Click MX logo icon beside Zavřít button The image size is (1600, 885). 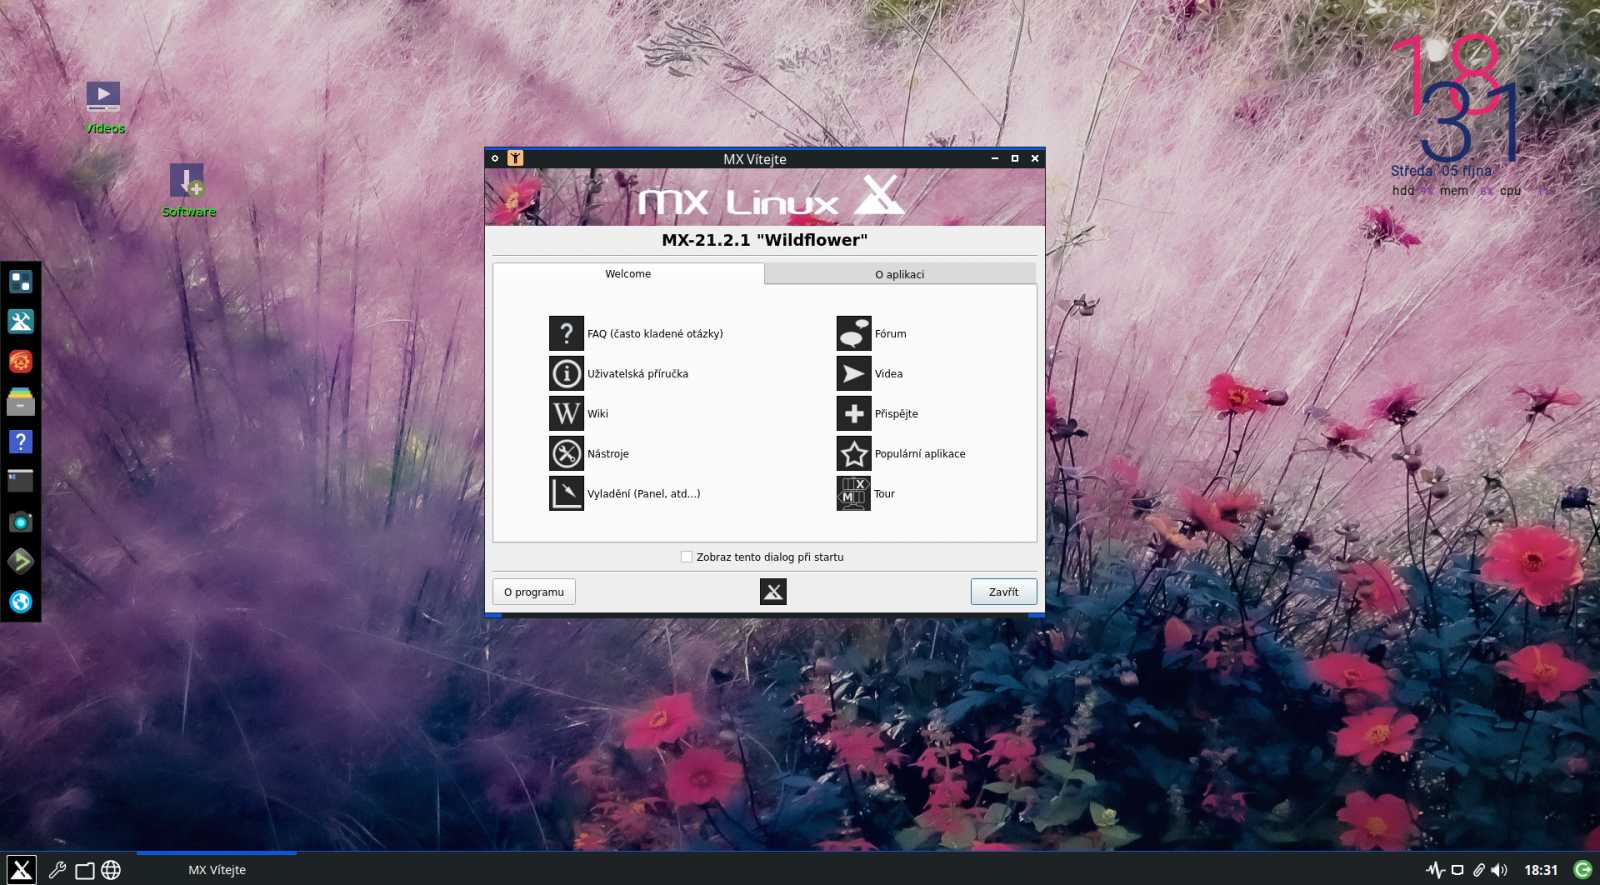tap(773, 592)
